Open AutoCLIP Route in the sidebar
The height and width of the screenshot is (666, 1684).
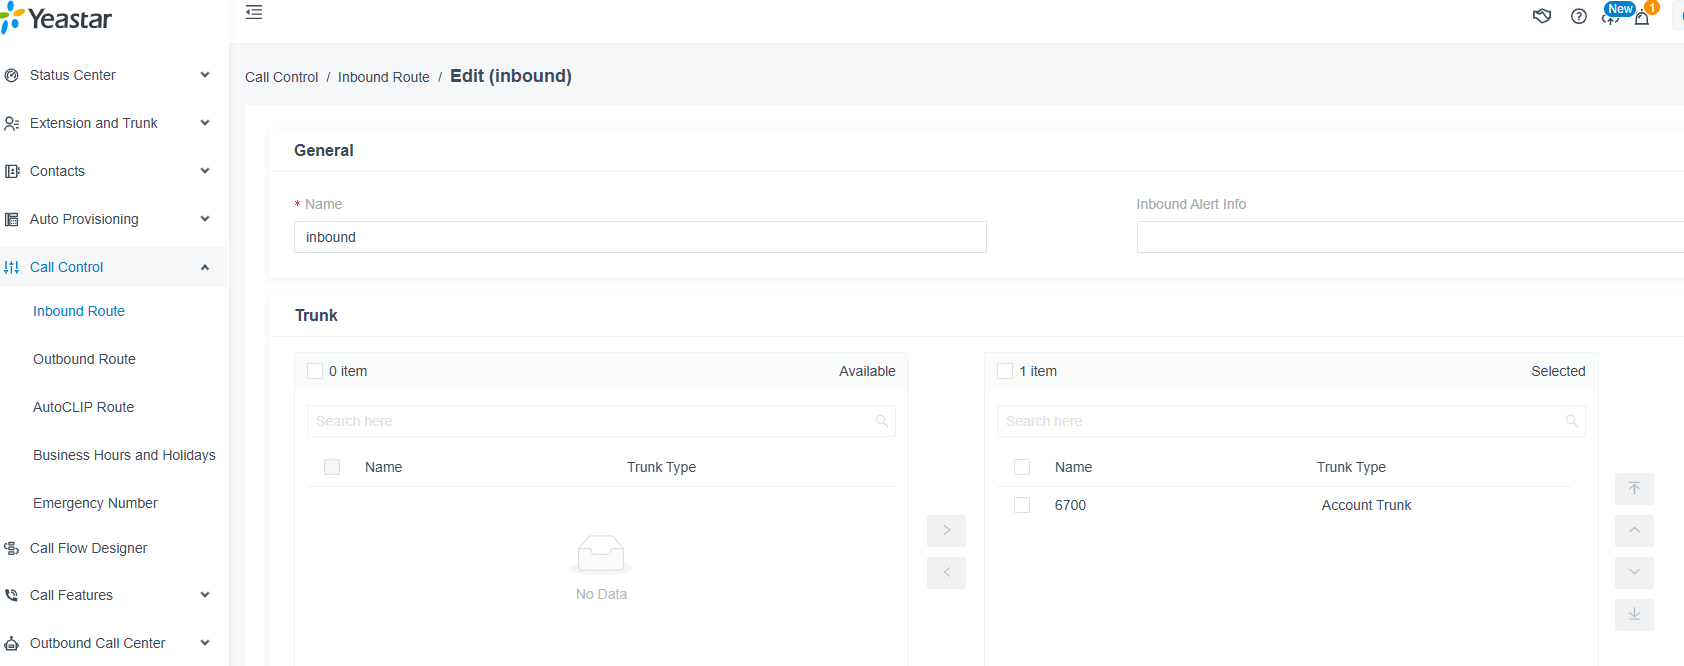83,407
